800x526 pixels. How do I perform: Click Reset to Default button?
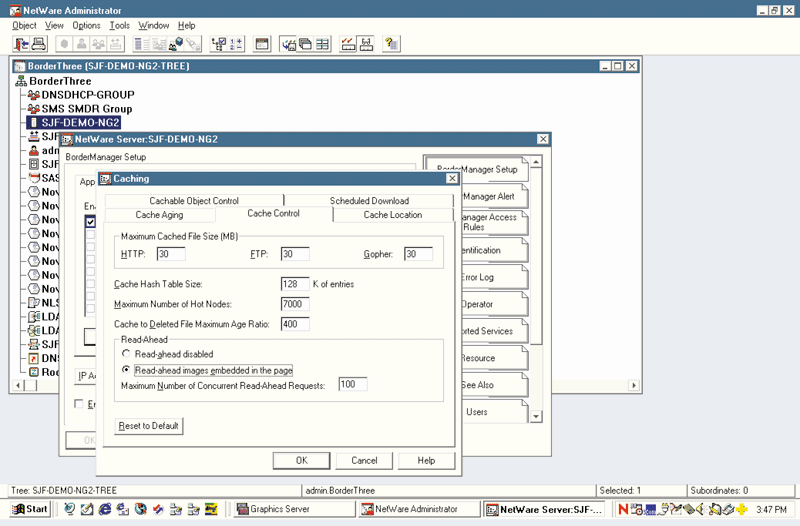148,425
